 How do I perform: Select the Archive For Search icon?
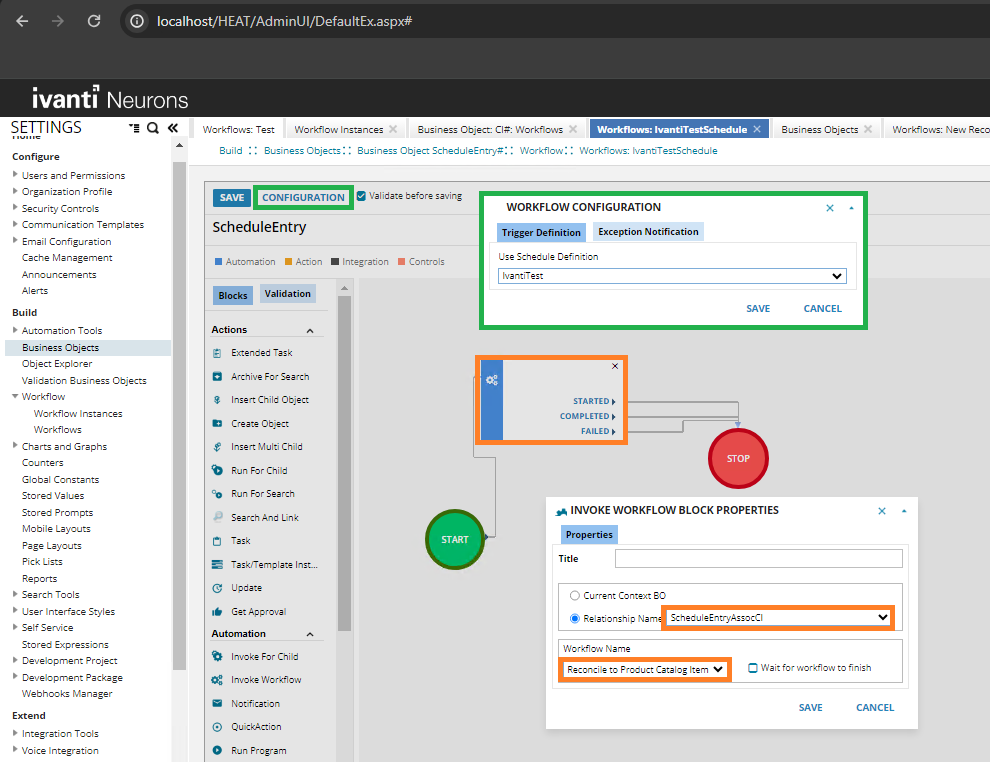point(217,377)
